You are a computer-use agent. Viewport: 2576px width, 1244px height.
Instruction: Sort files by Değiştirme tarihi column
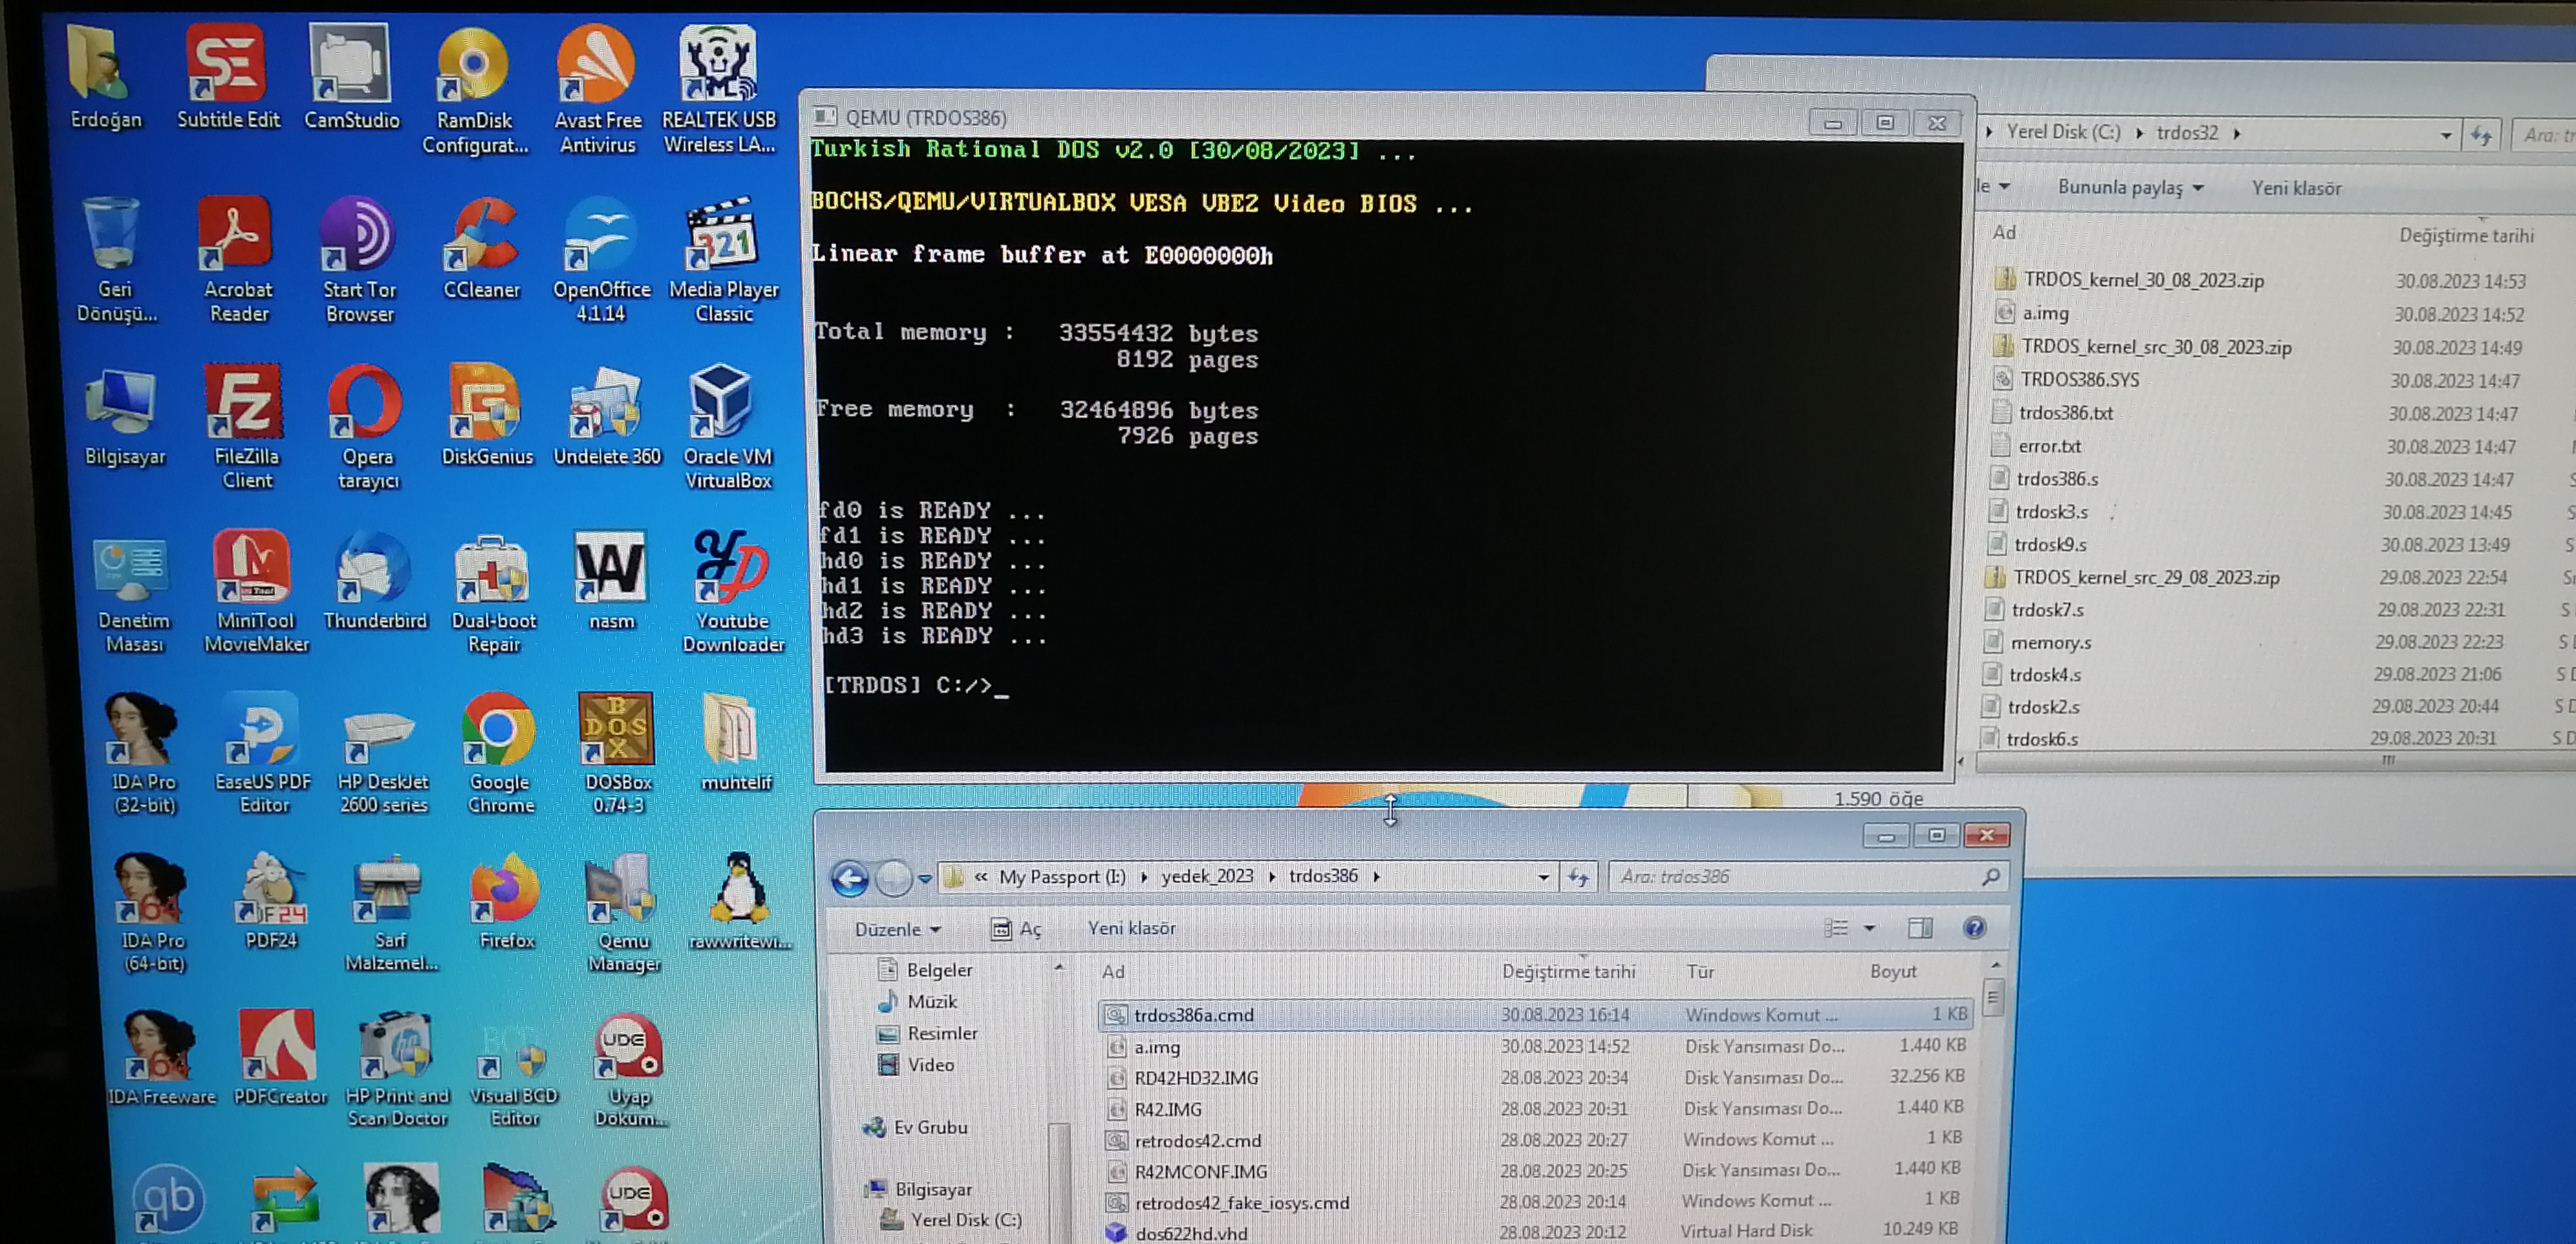(1568, 971)
